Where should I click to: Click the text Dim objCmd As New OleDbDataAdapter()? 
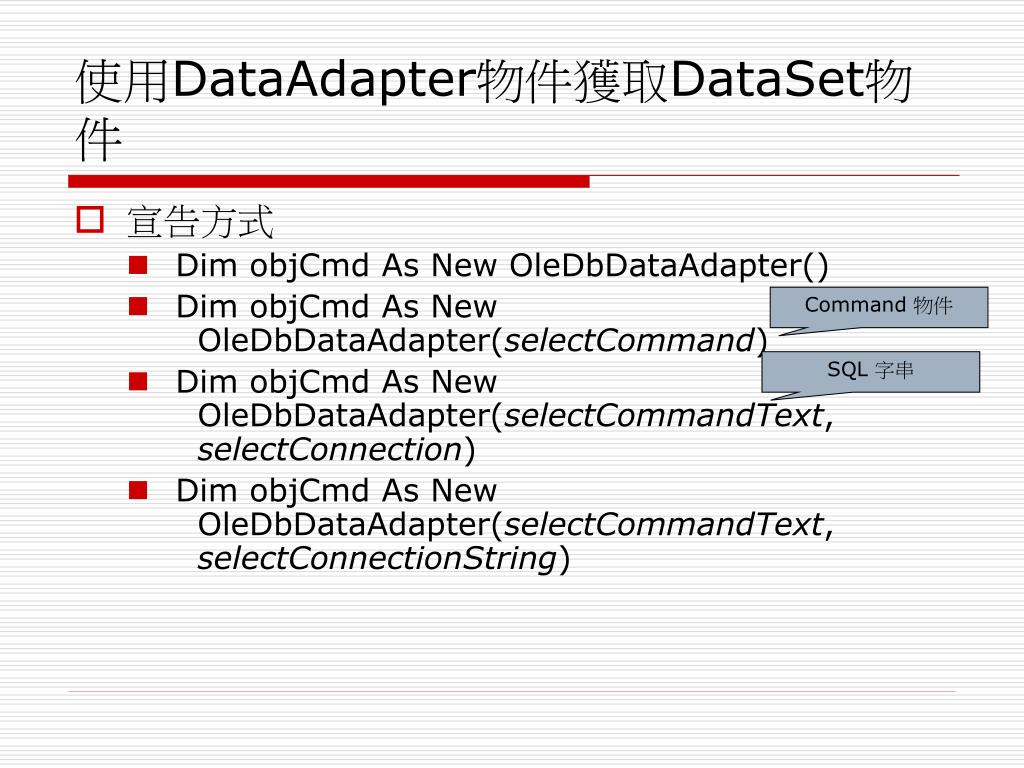(x=502, y=265)
